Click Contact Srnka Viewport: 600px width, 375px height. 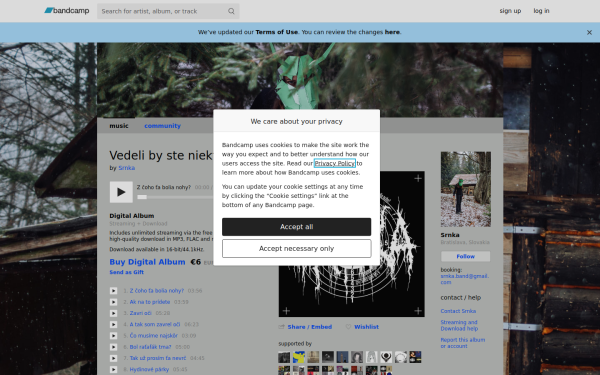click(458, 311)
